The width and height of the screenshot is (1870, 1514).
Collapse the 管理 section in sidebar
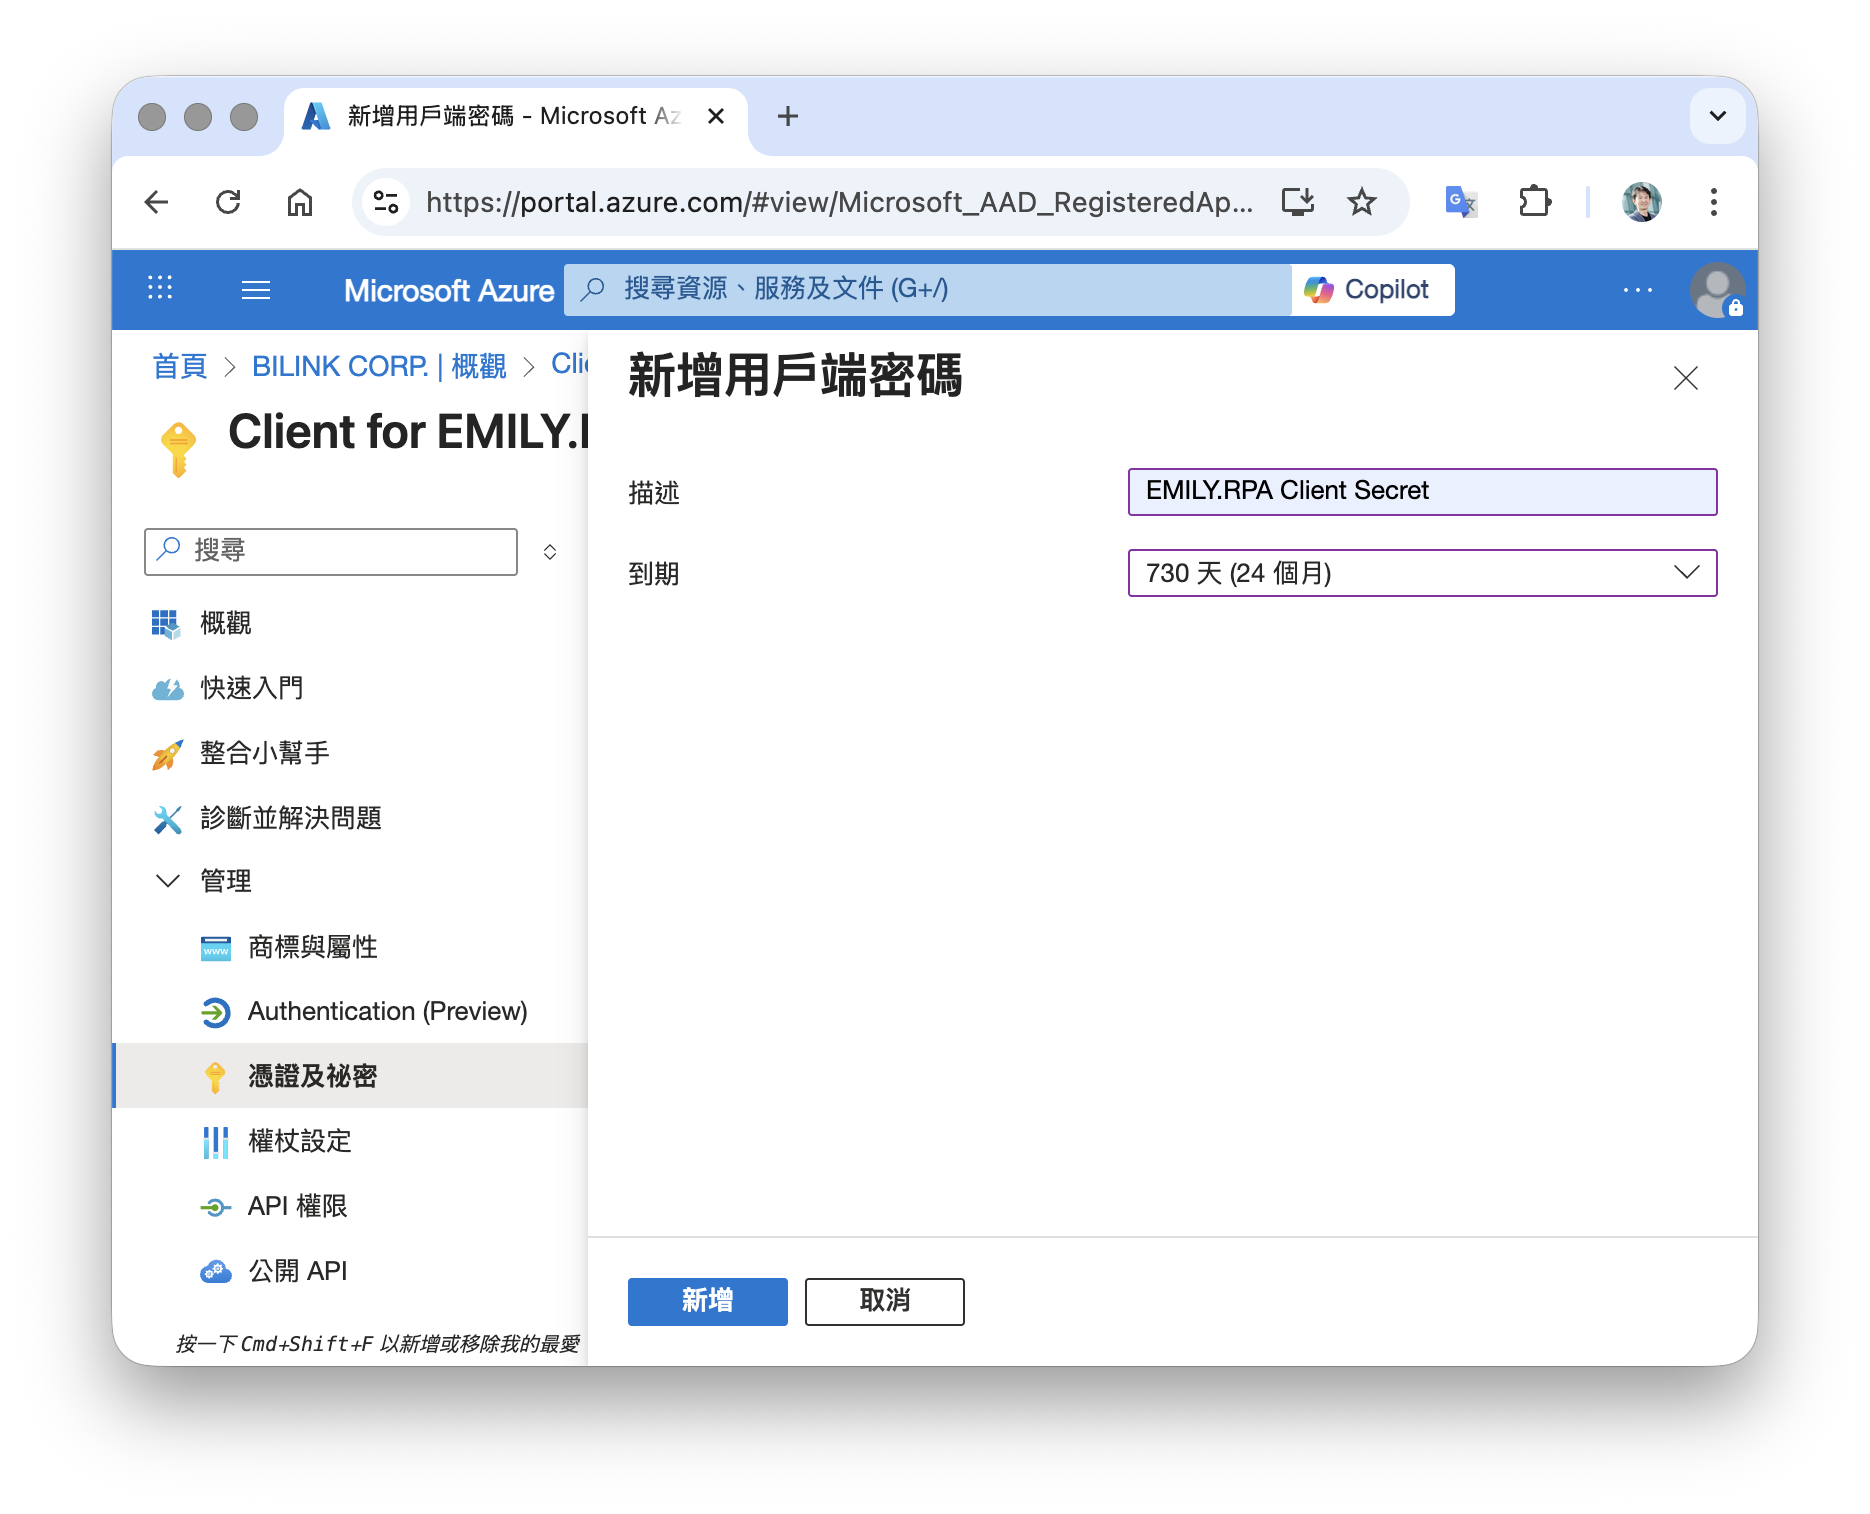tap(168, 881)
